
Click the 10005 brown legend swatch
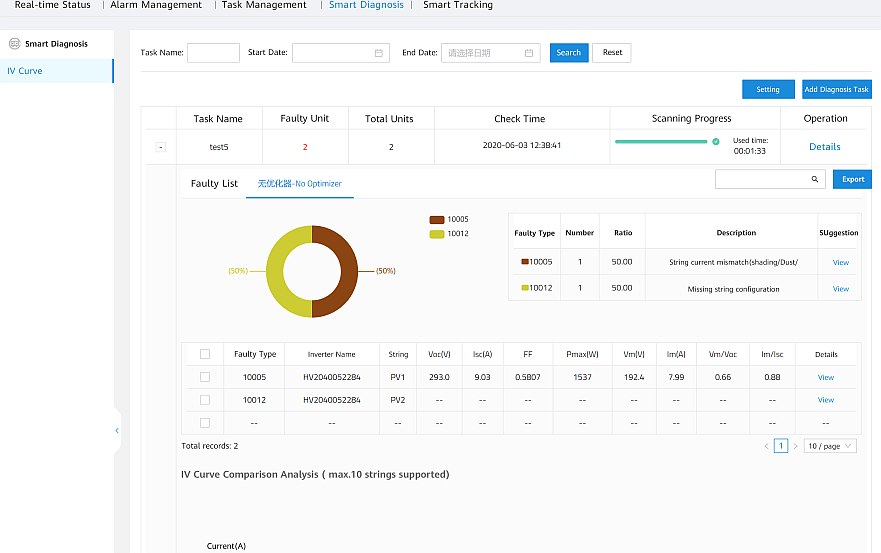(x=436, y=219)
